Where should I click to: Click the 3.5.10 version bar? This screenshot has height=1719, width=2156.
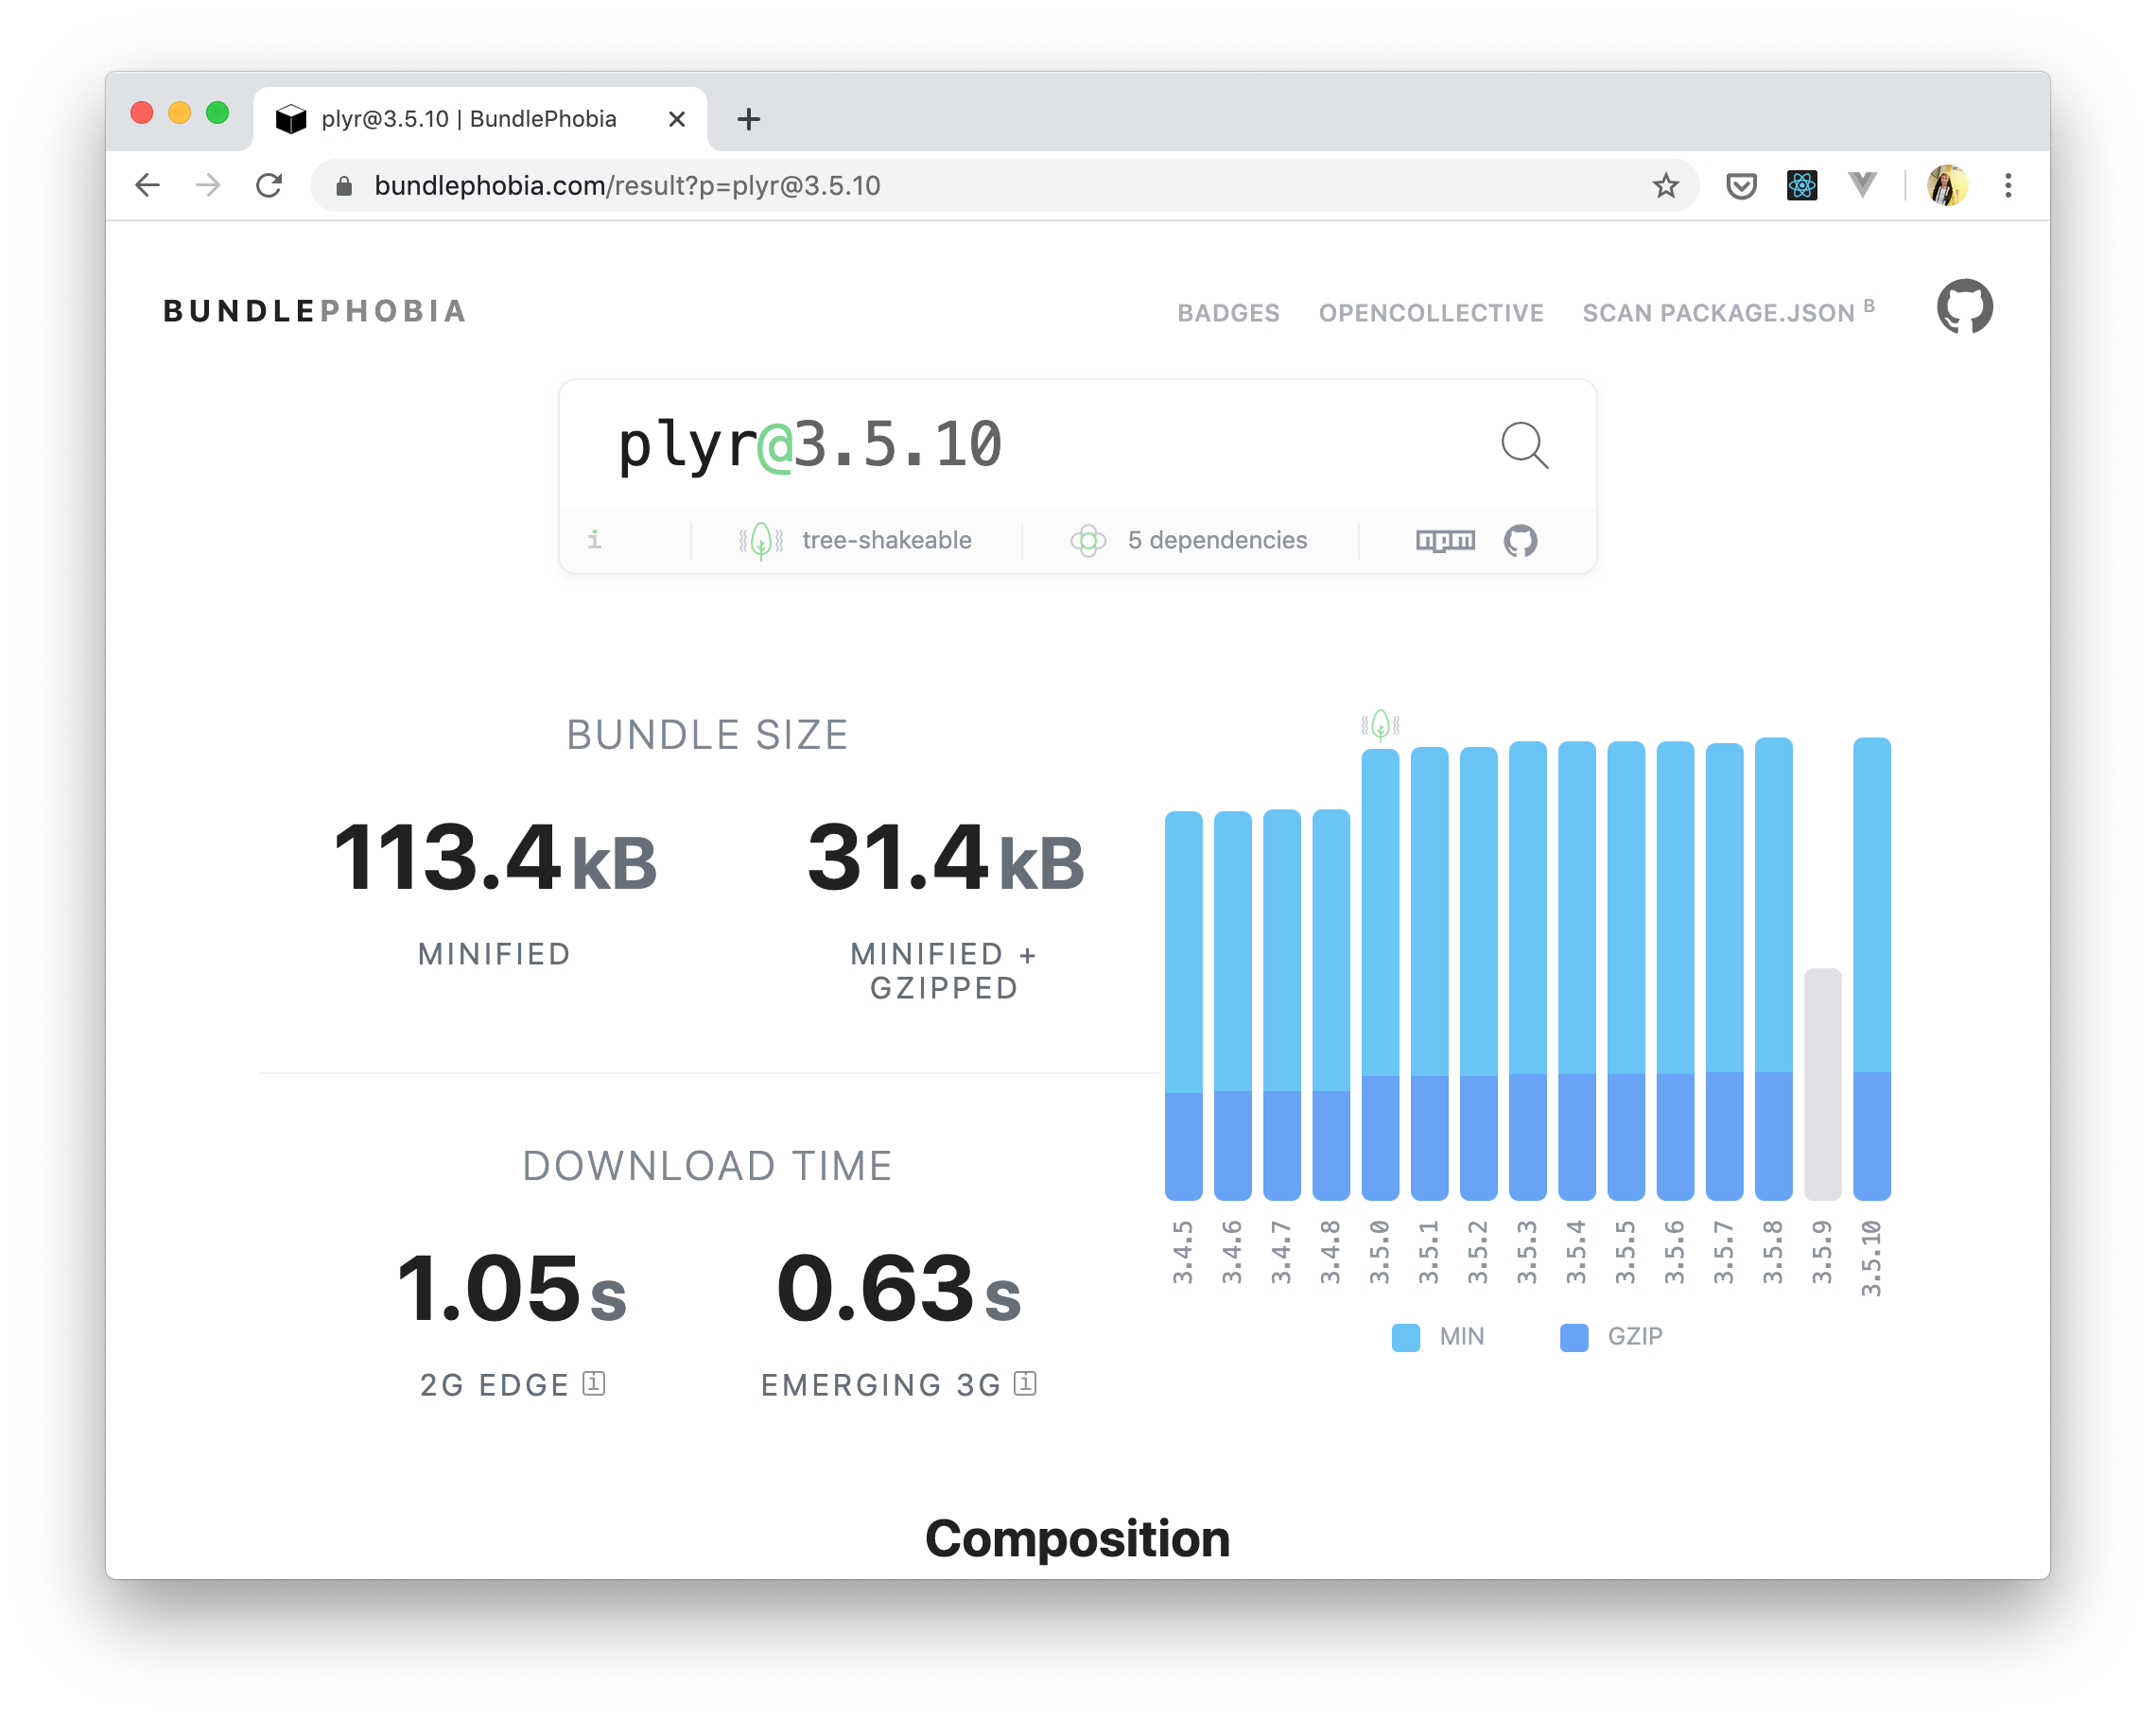coord(1871,968)
